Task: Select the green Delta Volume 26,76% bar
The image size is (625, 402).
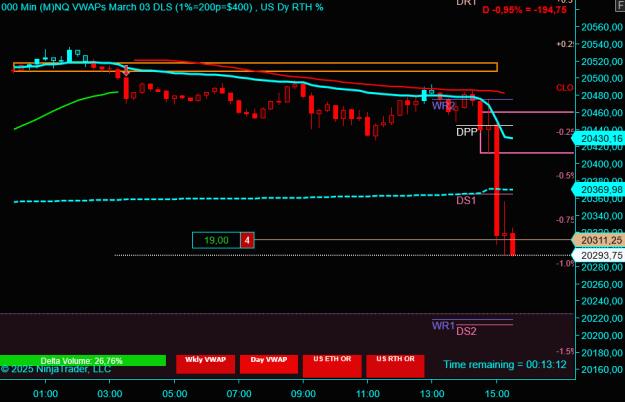Action: point(83,361)
